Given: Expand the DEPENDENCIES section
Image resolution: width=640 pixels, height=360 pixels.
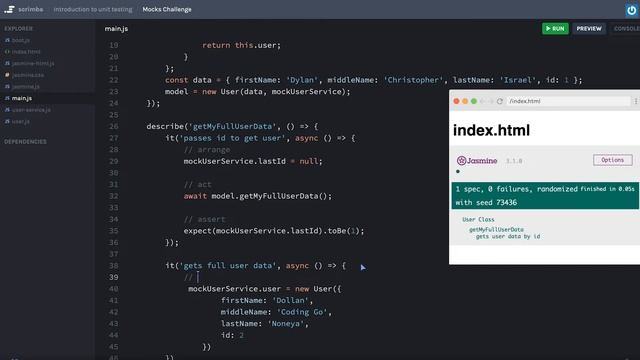Looking at the screenshot, I should point(25,142).
